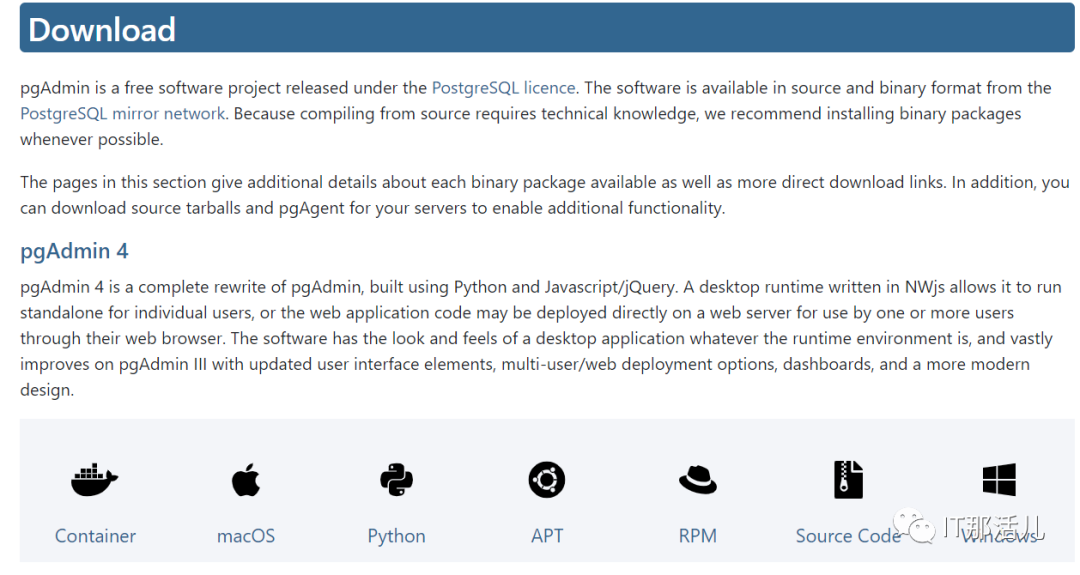Open the zipped file Source Code icon
The height and width of the screenshot is (575, 1080).
pyautogui.click(x=848, y=480)
